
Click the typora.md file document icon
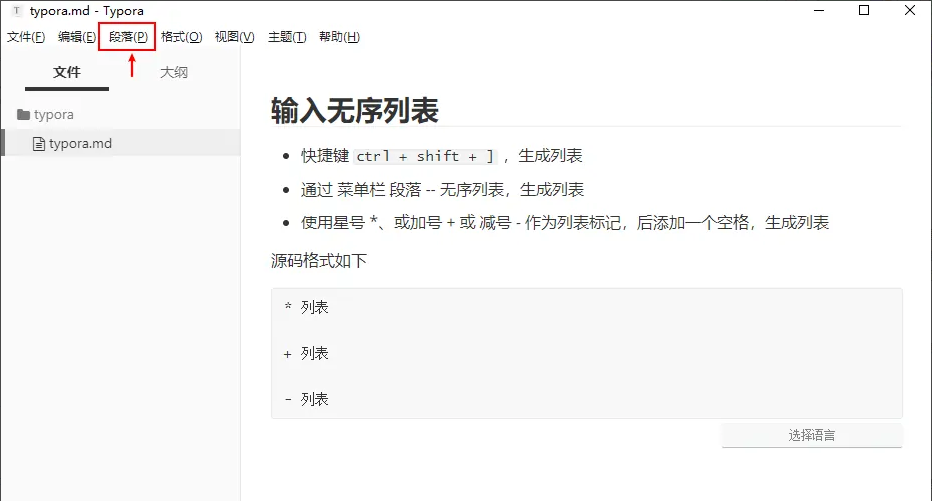tap(39, 144)
